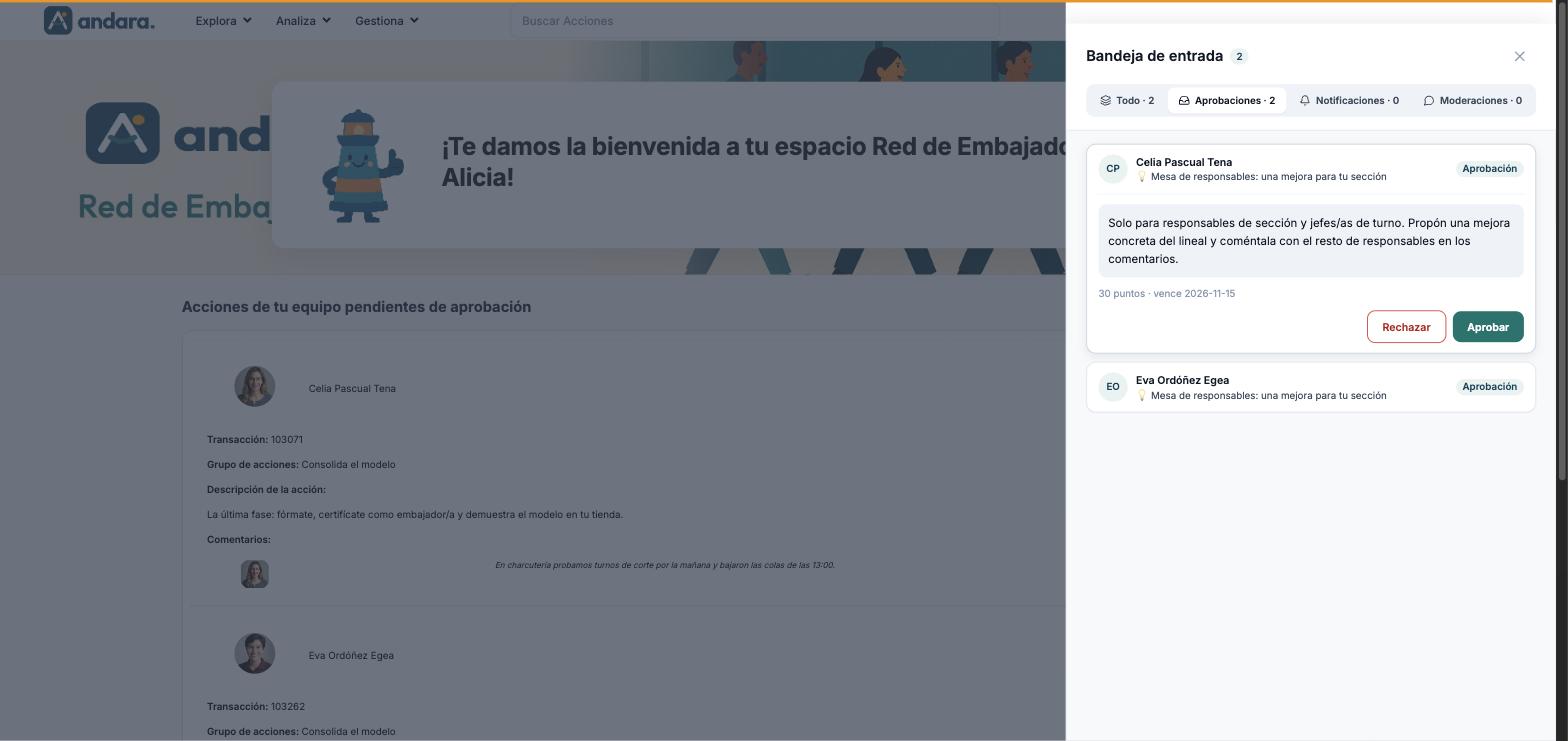Click the lightbulb icon on Celia's card
Image resolution: width=1568 pixels, height=741 pixels.
point(1141,177)
